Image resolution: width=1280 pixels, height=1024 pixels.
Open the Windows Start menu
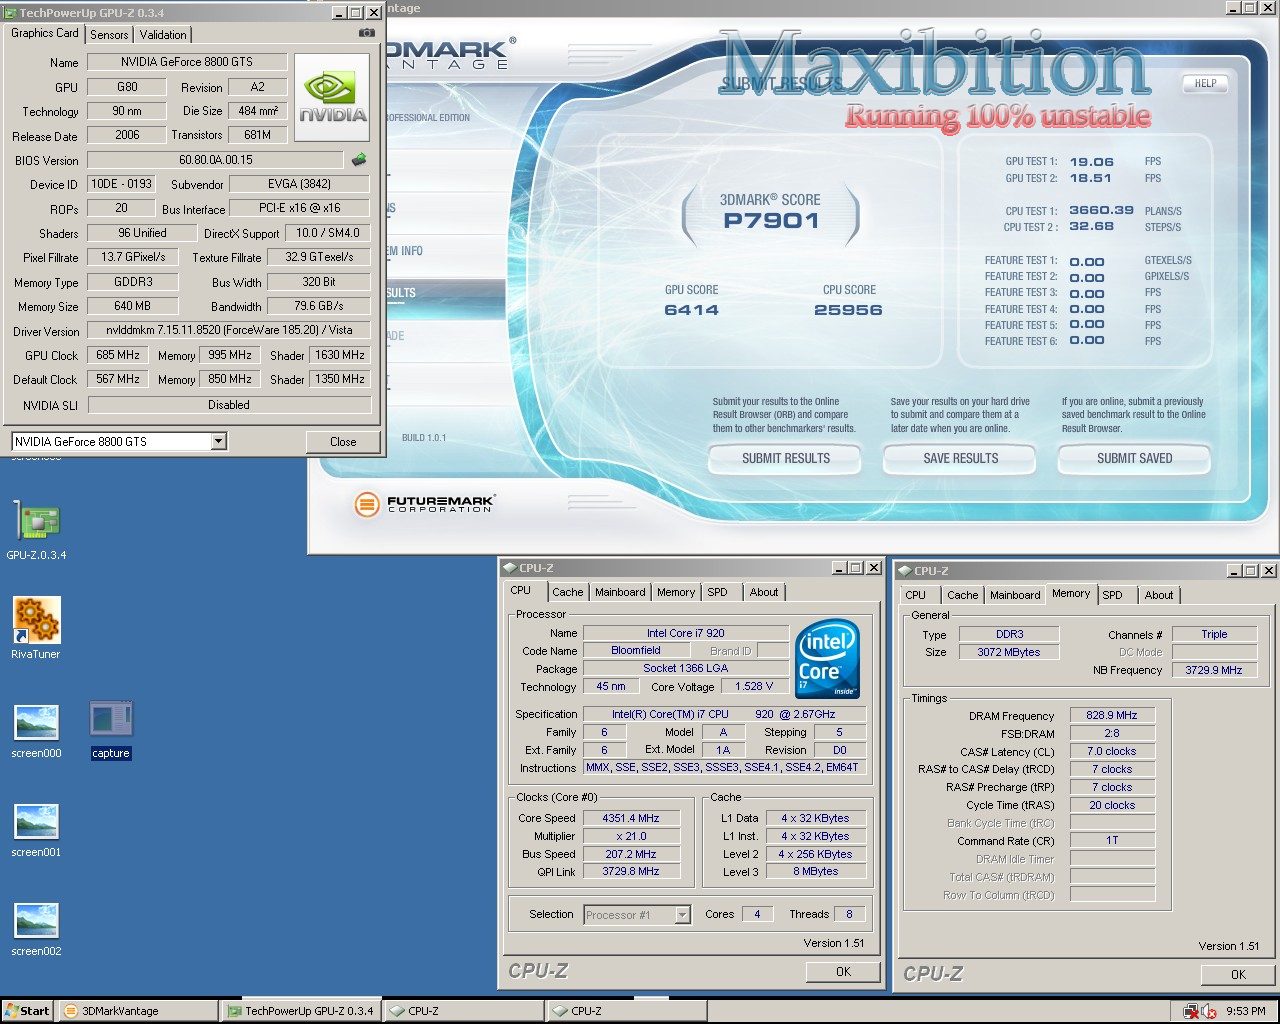[x=27, y=1011]
